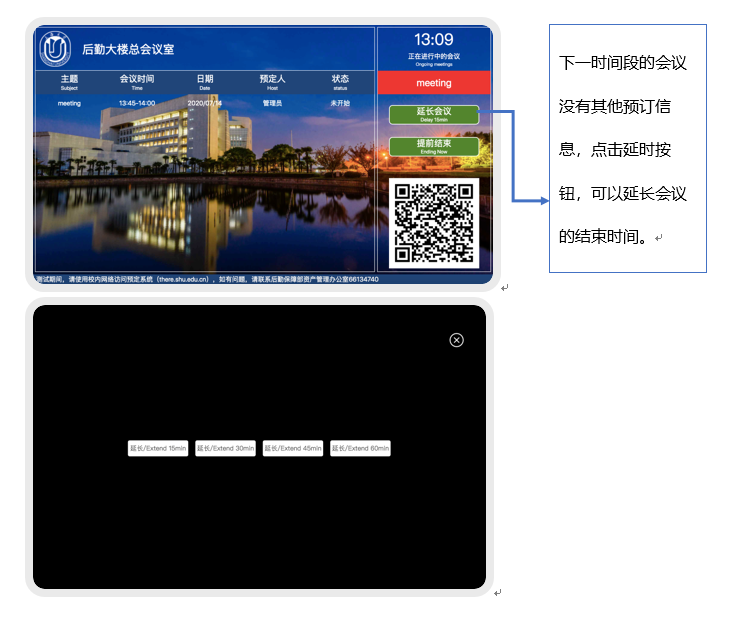Select the meeting subject cell in row
The height and width of the screenshot is (618, 732).
[x=69, y=103]
